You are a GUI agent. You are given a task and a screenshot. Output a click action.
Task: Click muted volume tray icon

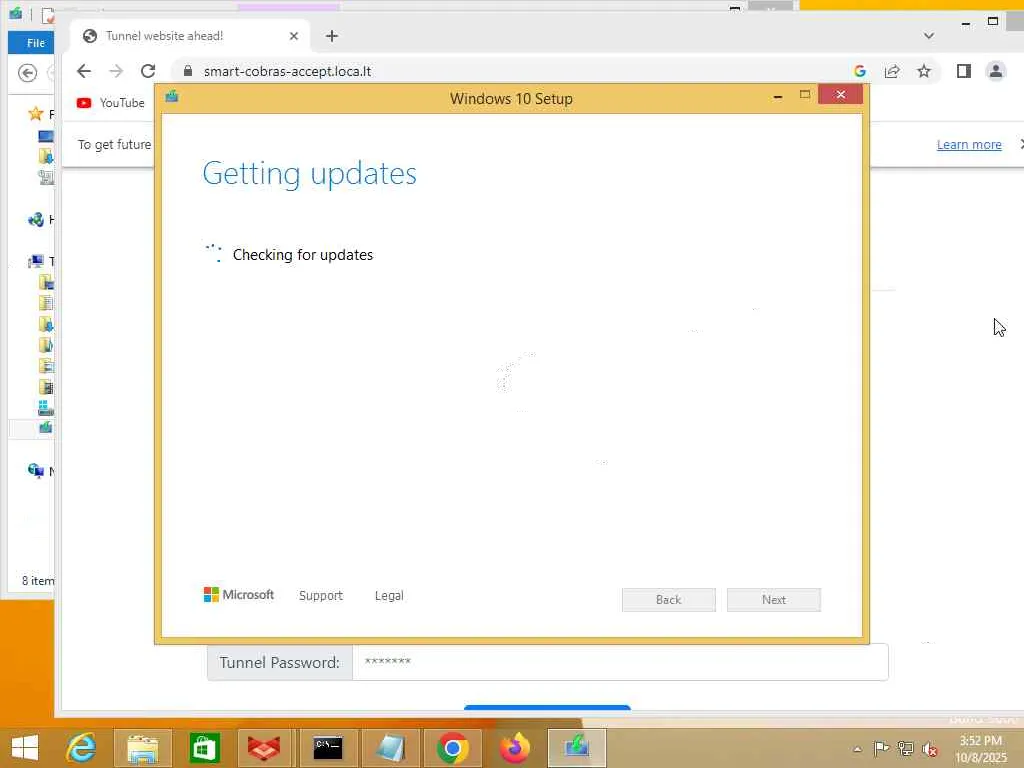pyautogui.click(x=930, y=749)
